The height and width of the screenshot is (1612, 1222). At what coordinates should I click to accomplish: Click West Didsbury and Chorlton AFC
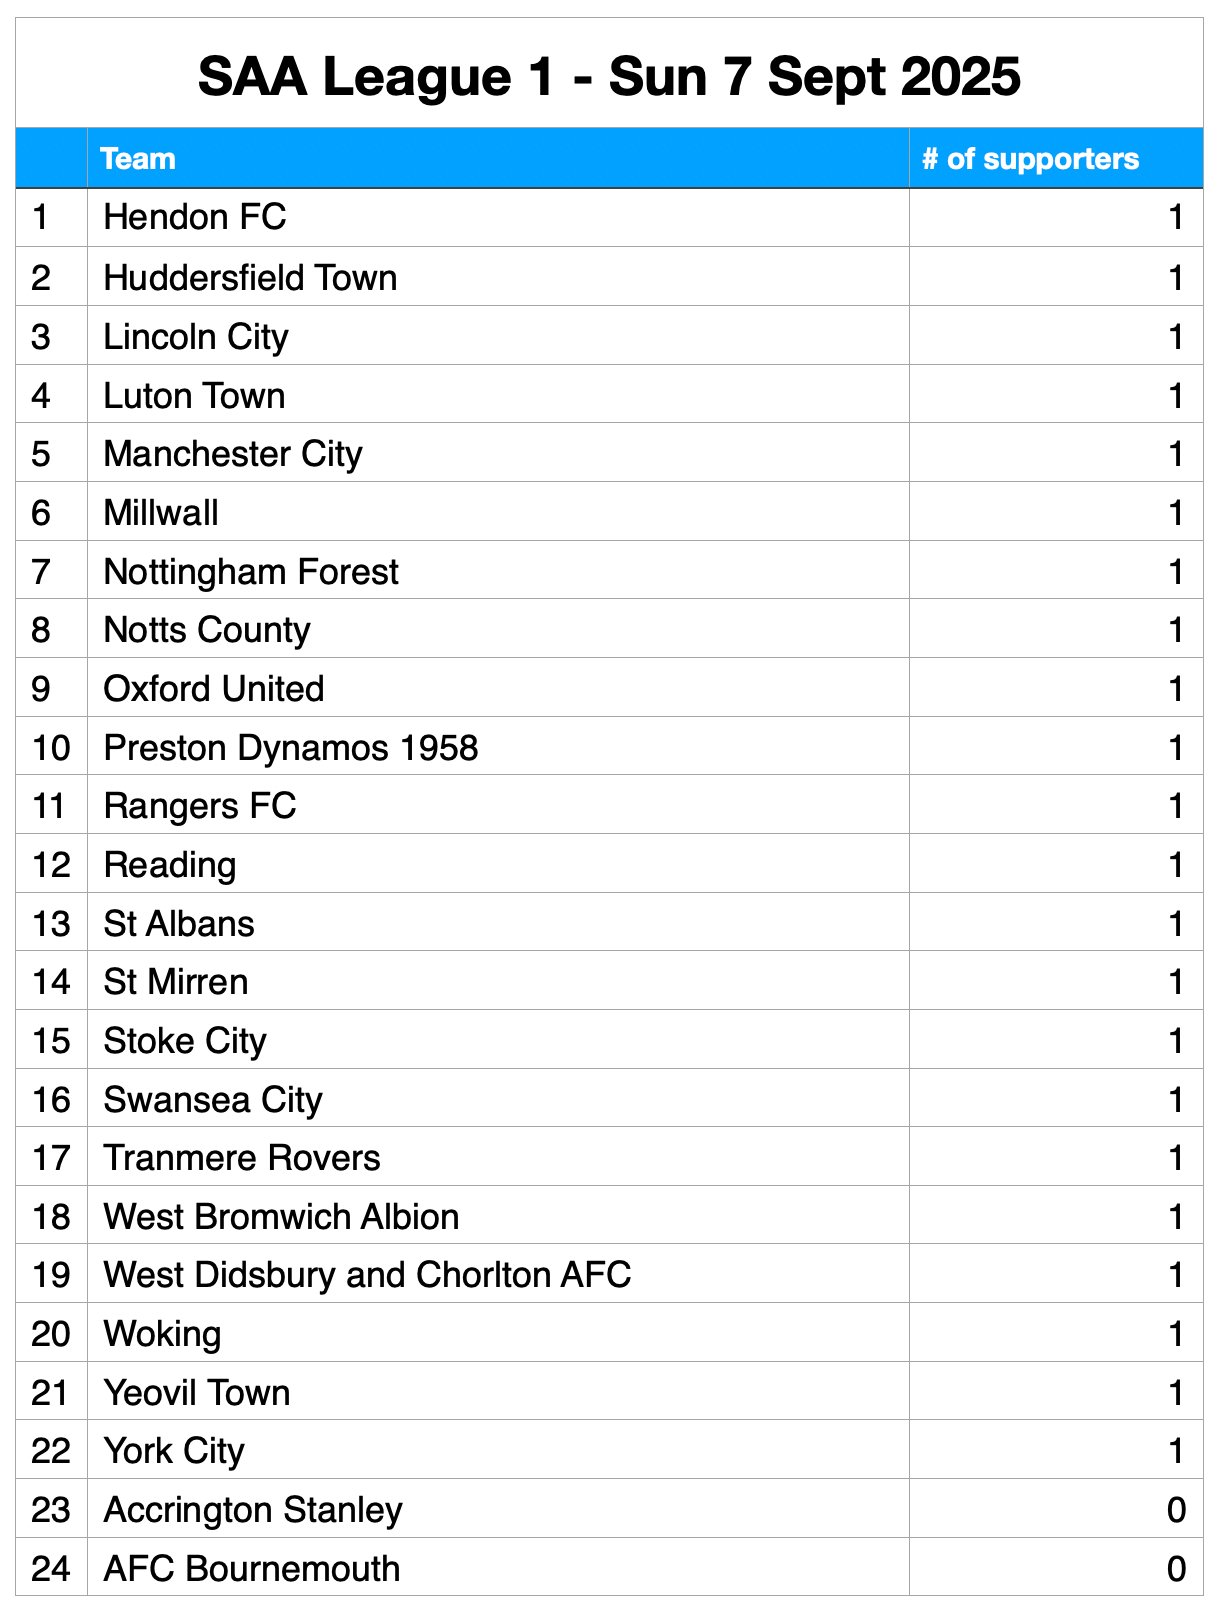(367, 1275)
